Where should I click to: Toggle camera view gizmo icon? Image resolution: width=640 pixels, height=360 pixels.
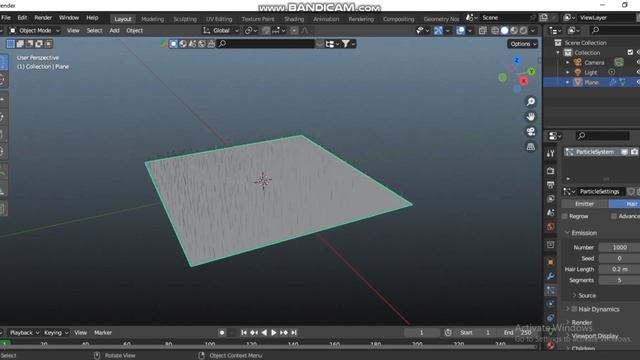pyautogui.click(x=530, y=131)
